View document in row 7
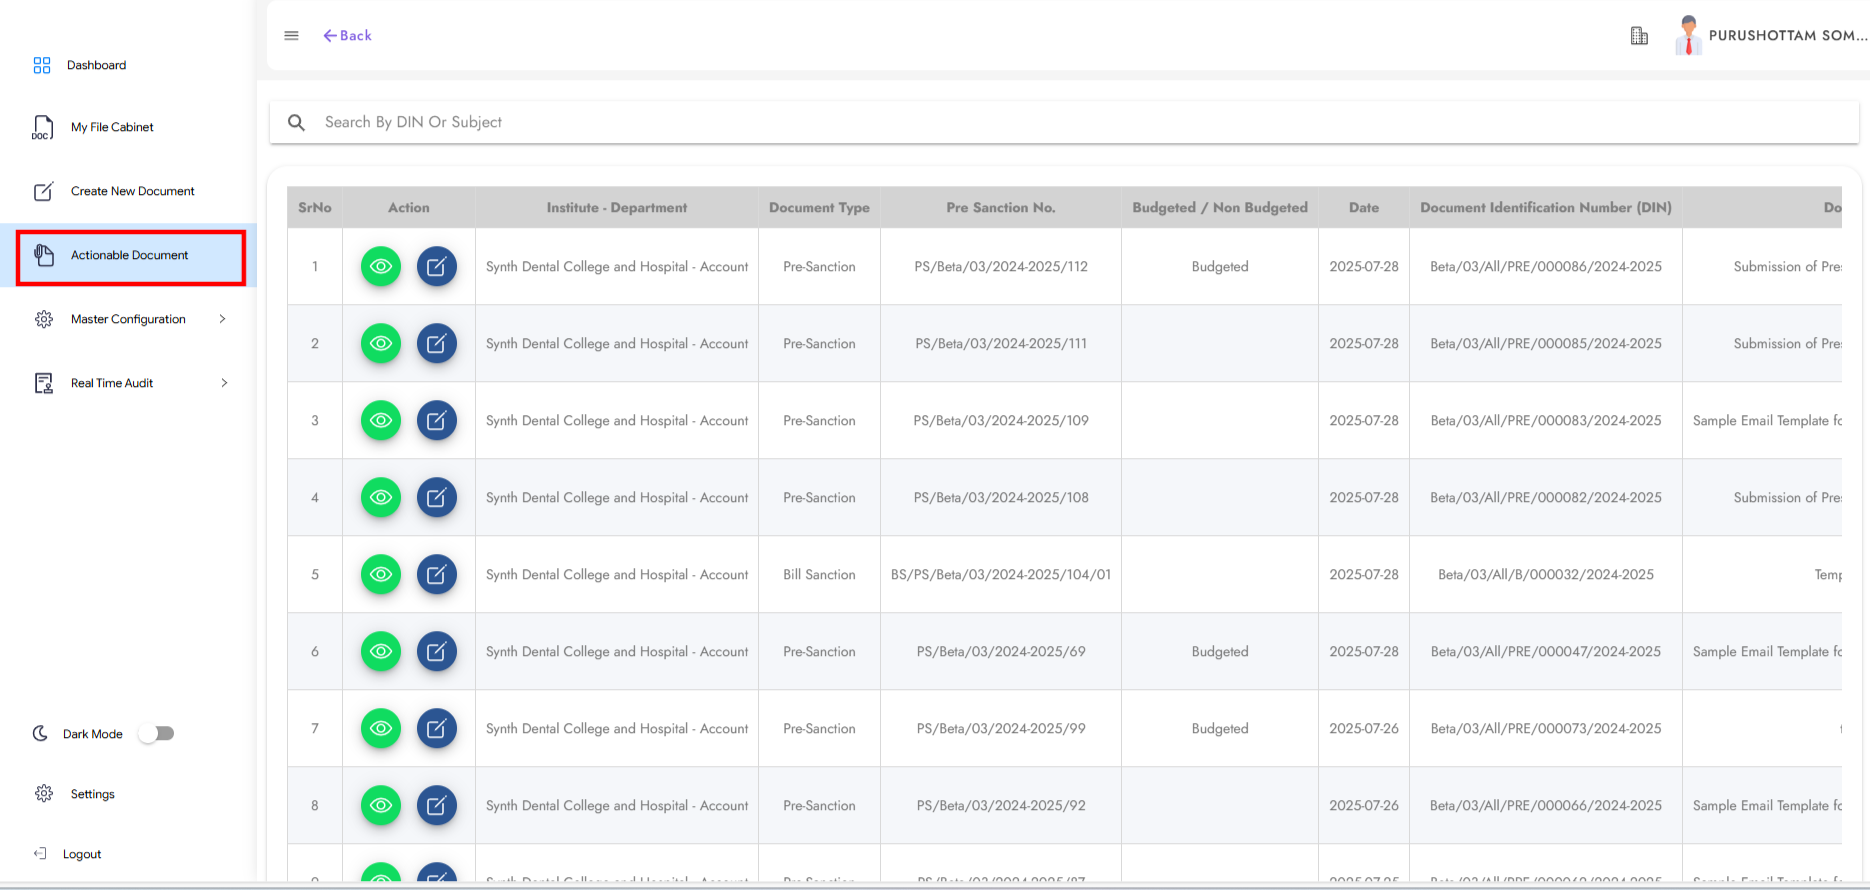This screenshot has height=890, width=1870. click(380, 729)
